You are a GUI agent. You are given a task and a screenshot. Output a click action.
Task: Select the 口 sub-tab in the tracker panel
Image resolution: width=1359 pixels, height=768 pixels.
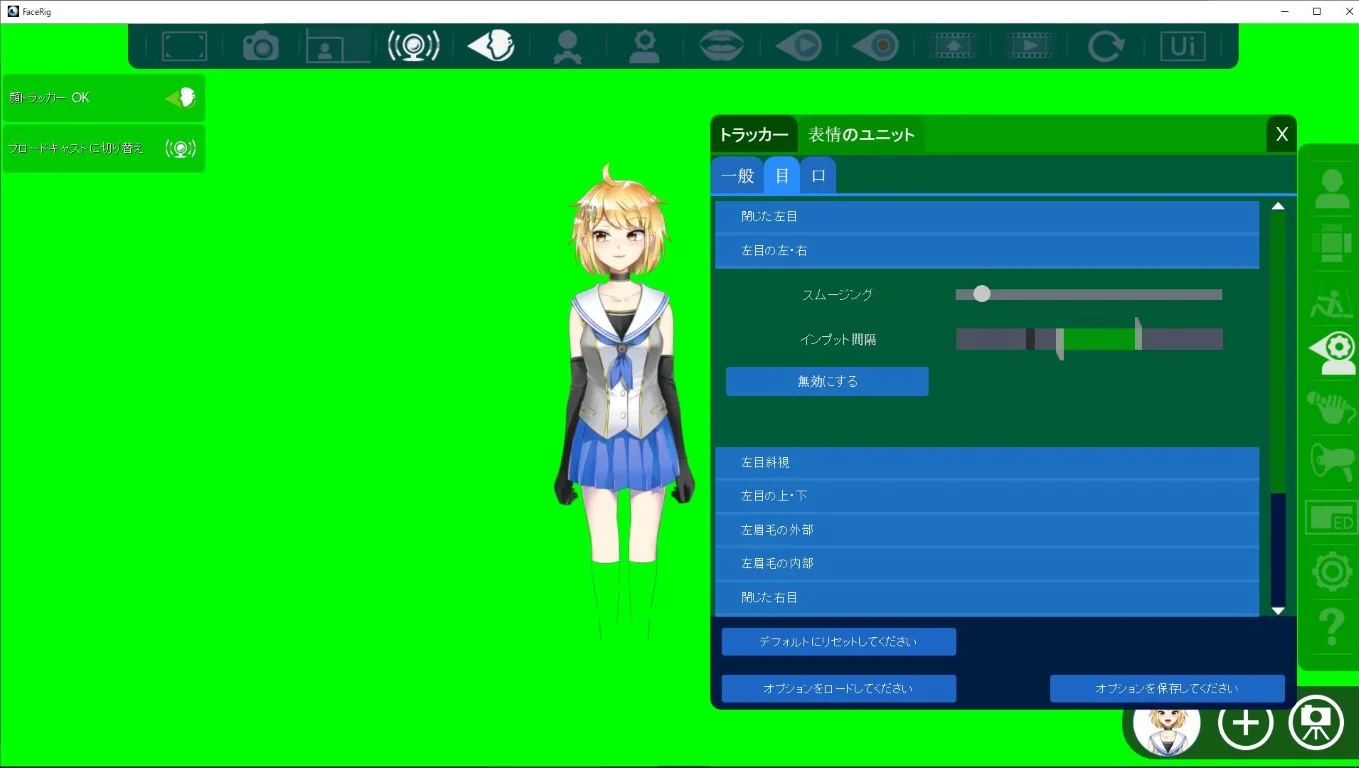coord(818,175)
